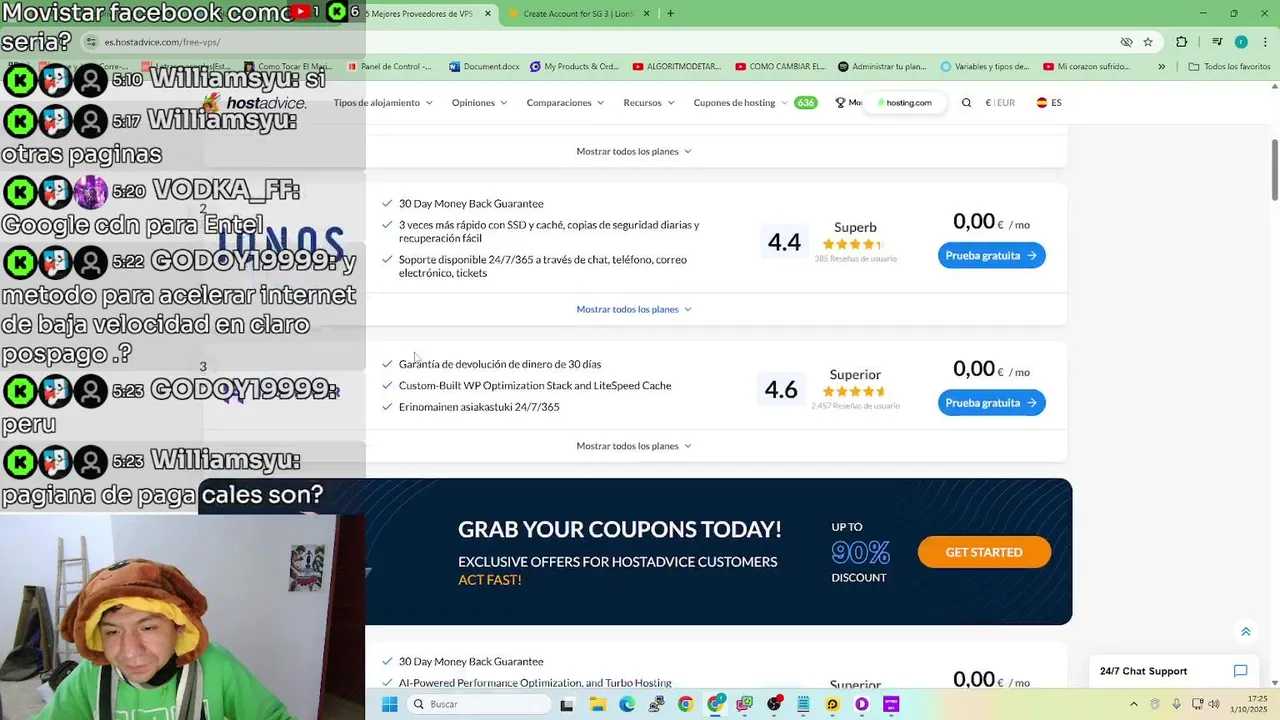
Task: Open Variables y tipos de... bookmark
Action: pos(985,67)
